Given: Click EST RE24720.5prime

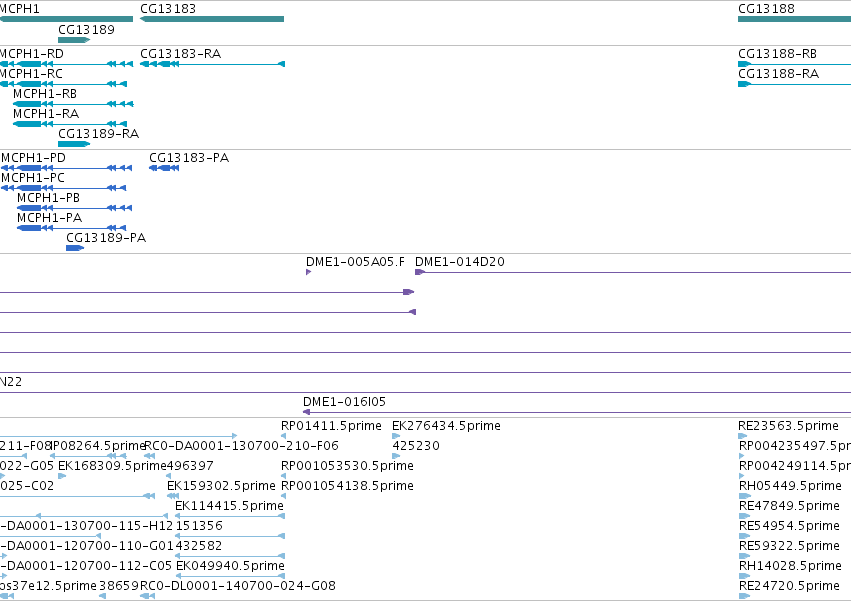Looking at the screenshot, I should [x=789, y=586].
